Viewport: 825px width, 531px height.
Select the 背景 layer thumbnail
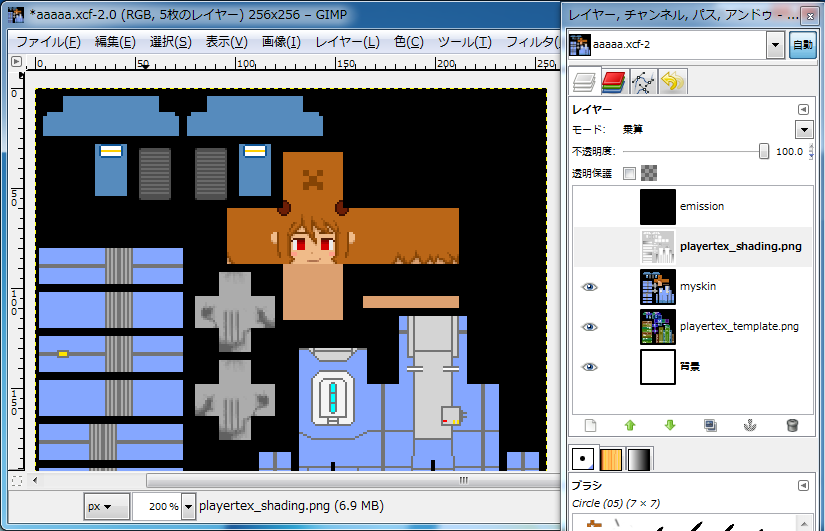tap(658, 367)
